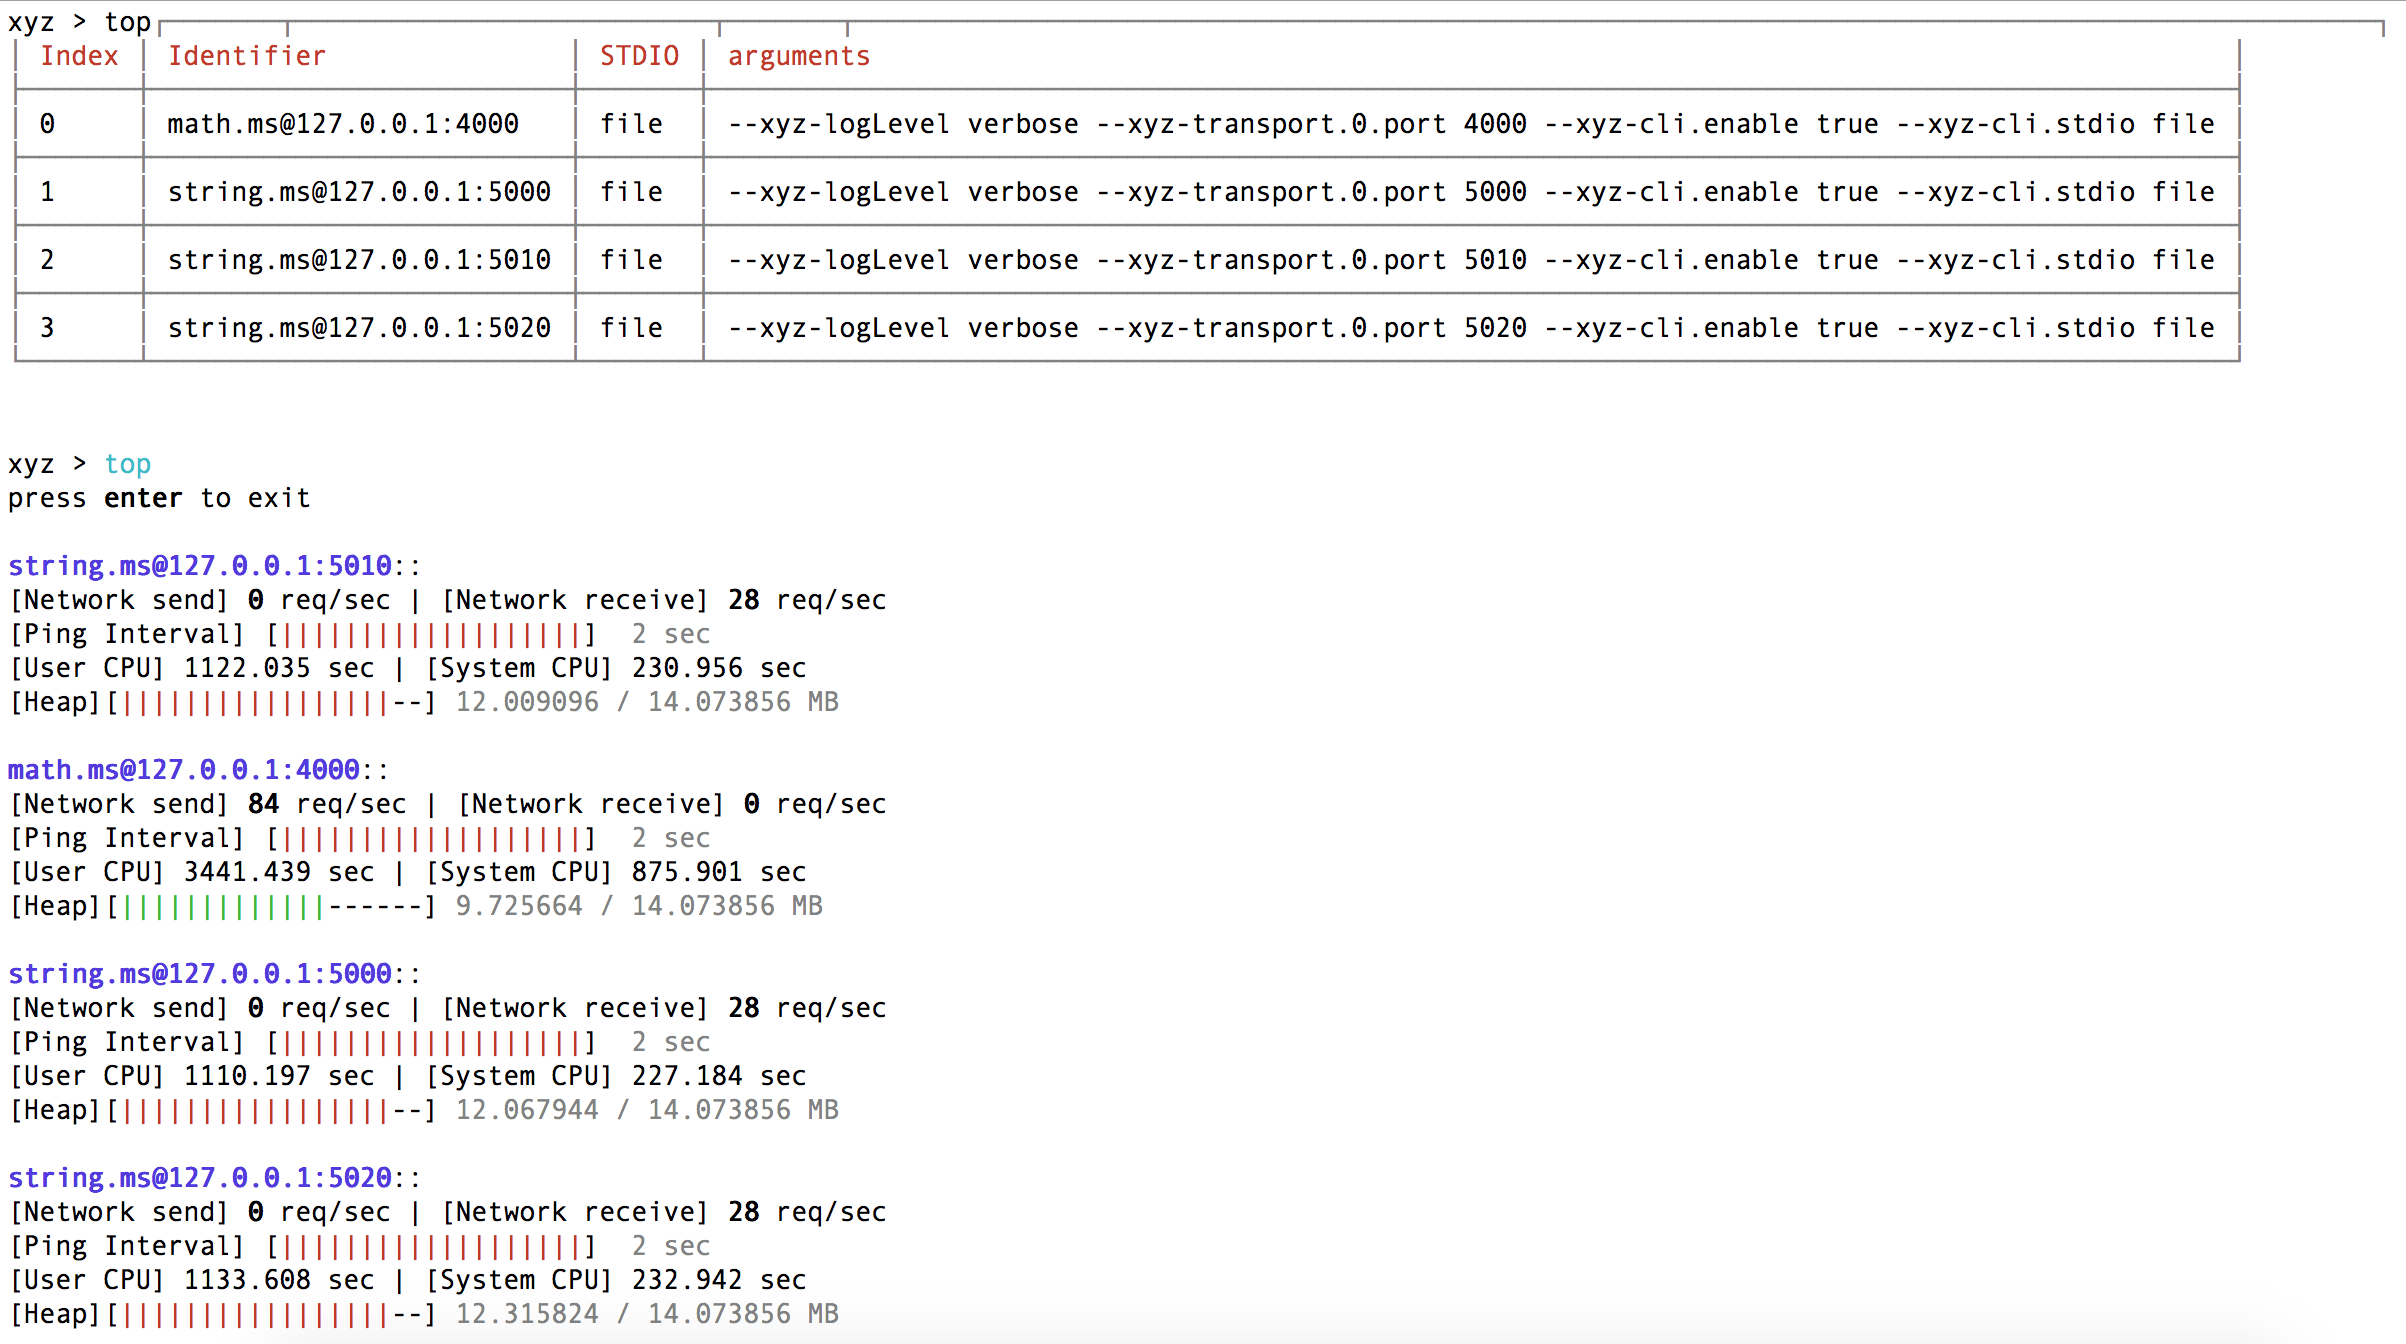The width and height of the screenshot is (2406, 1344).
Task: Click the arguments column header
Action: click(x=799, y=57)
